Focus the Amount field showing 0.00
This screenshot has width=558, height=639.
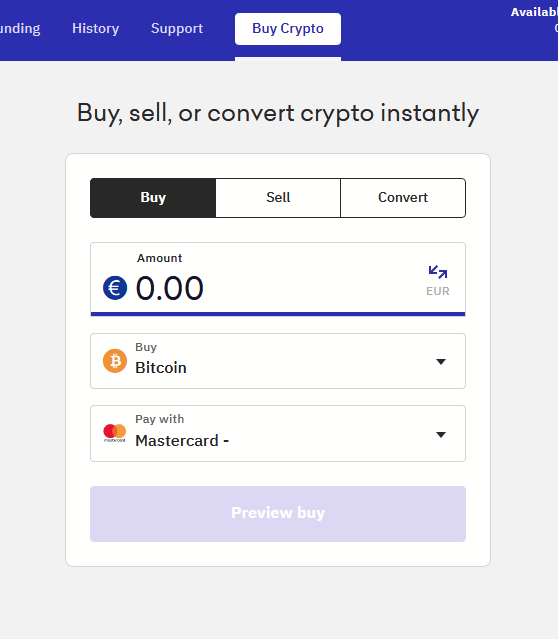(x=278, y=279)
